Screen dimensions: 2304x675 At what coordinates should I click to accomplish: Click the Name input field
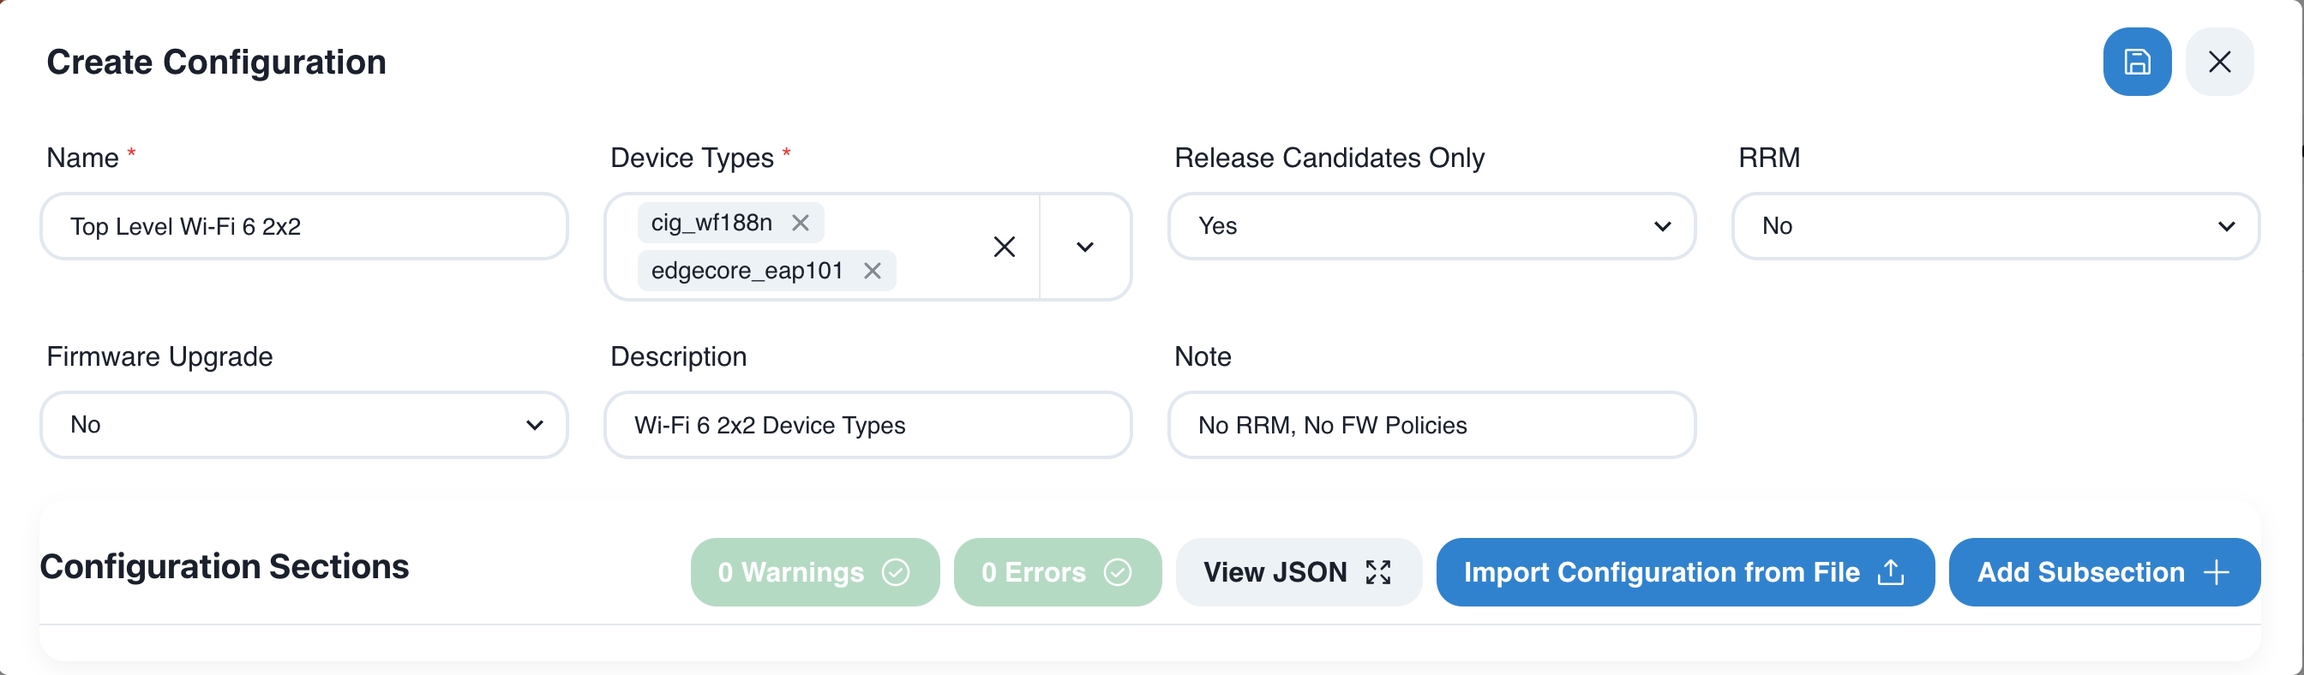(x=304, y=226)
